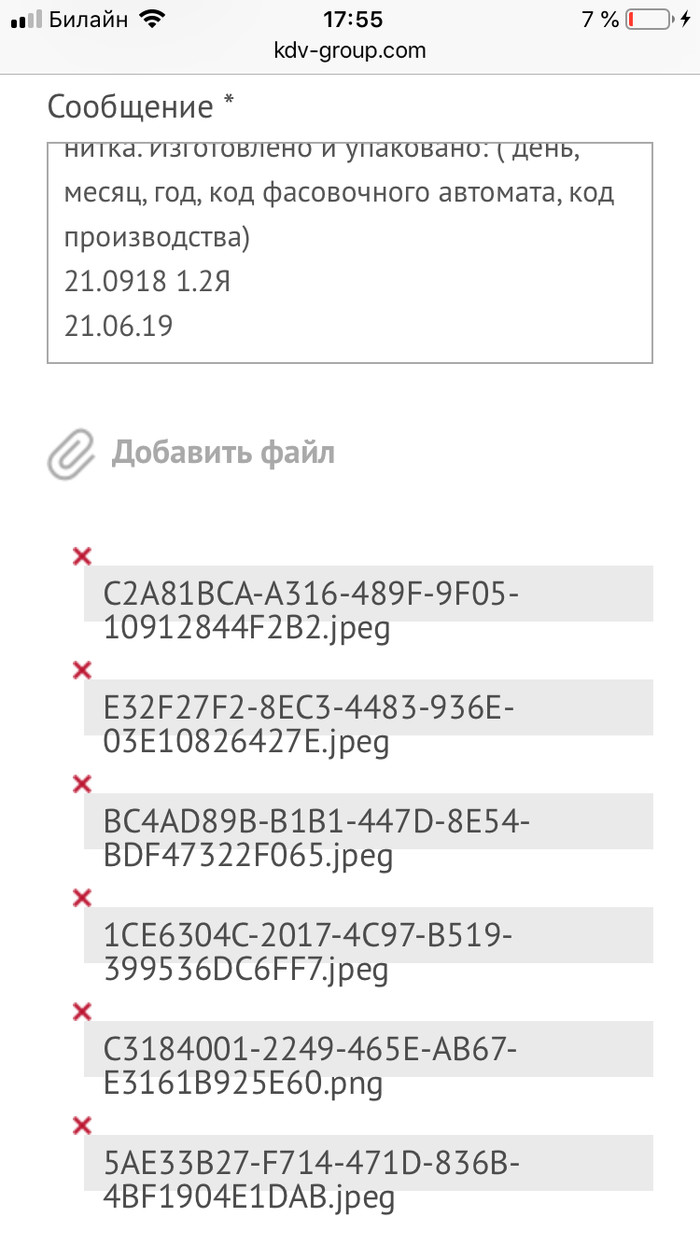700x1245 pixels.
Task: Click the paperclip attach icon
Action: point(70,454)
